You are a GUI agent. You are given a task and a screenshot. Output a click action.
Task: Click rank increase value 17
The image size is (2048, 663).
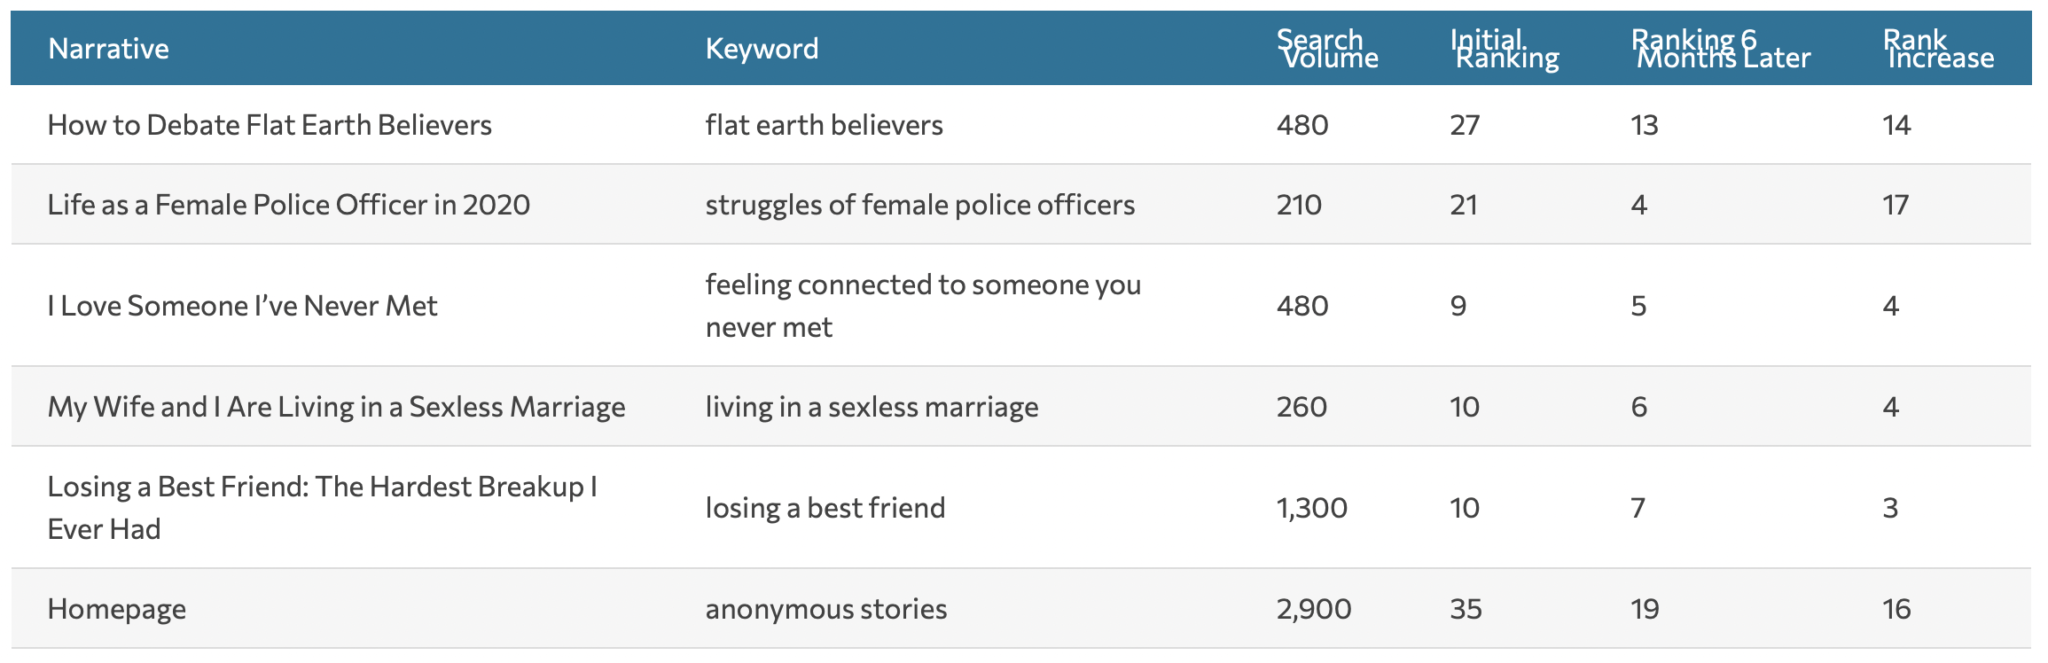coord(1896,205)
